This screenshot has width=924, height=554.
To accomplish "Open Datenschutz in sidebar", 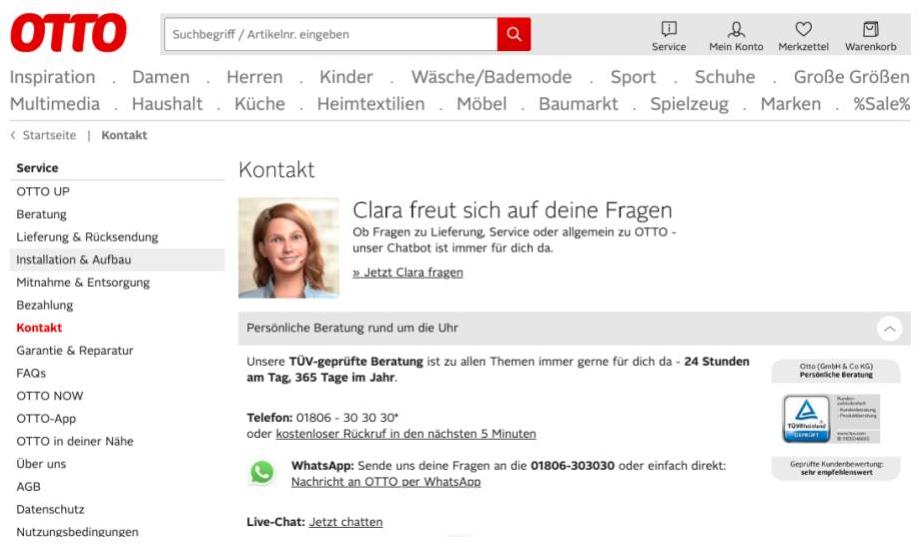I will (x=50, y=509).
